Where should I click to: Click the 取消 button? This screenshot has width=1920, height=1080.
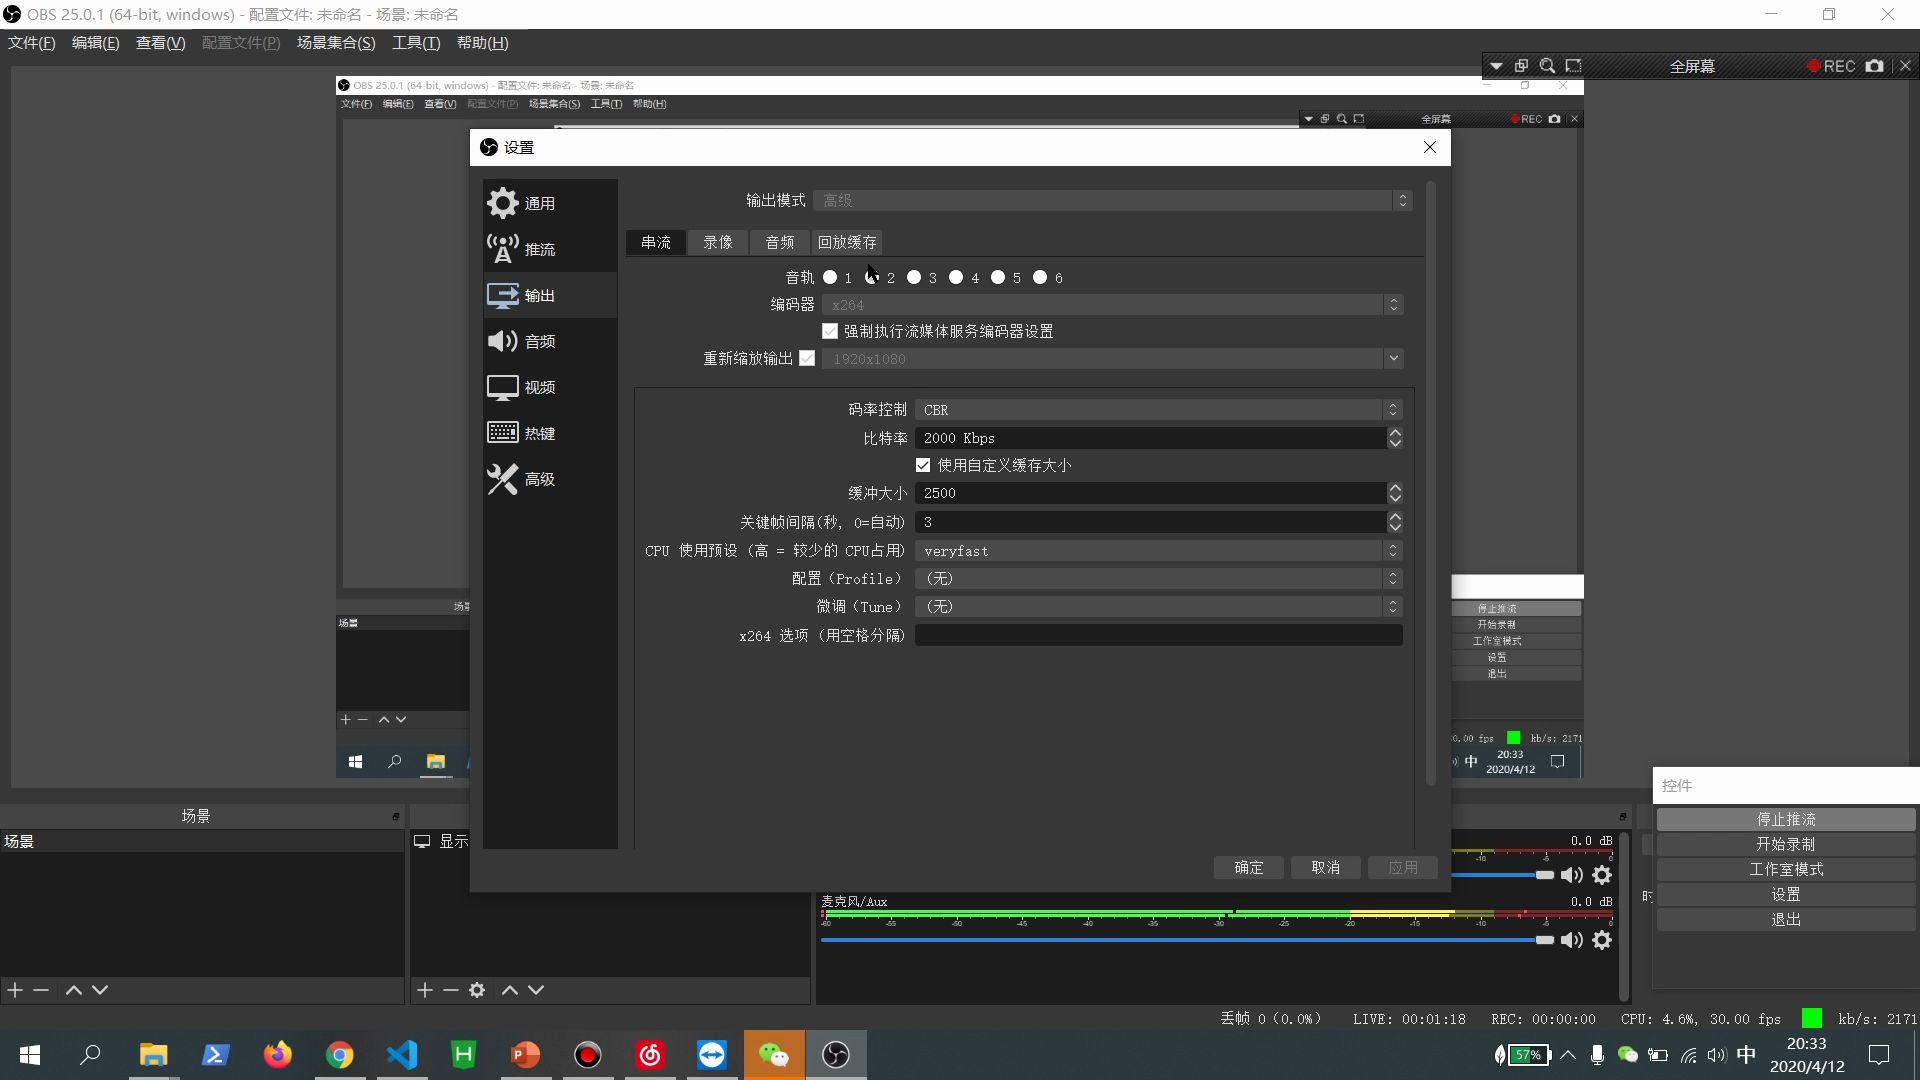click(x=1326, y=868)
